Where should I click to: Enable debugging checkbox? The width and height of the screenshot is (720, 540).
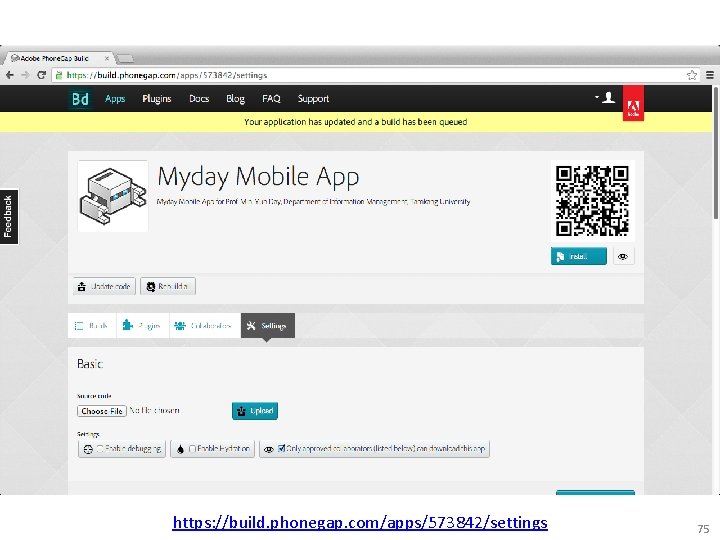coord(100,449)
